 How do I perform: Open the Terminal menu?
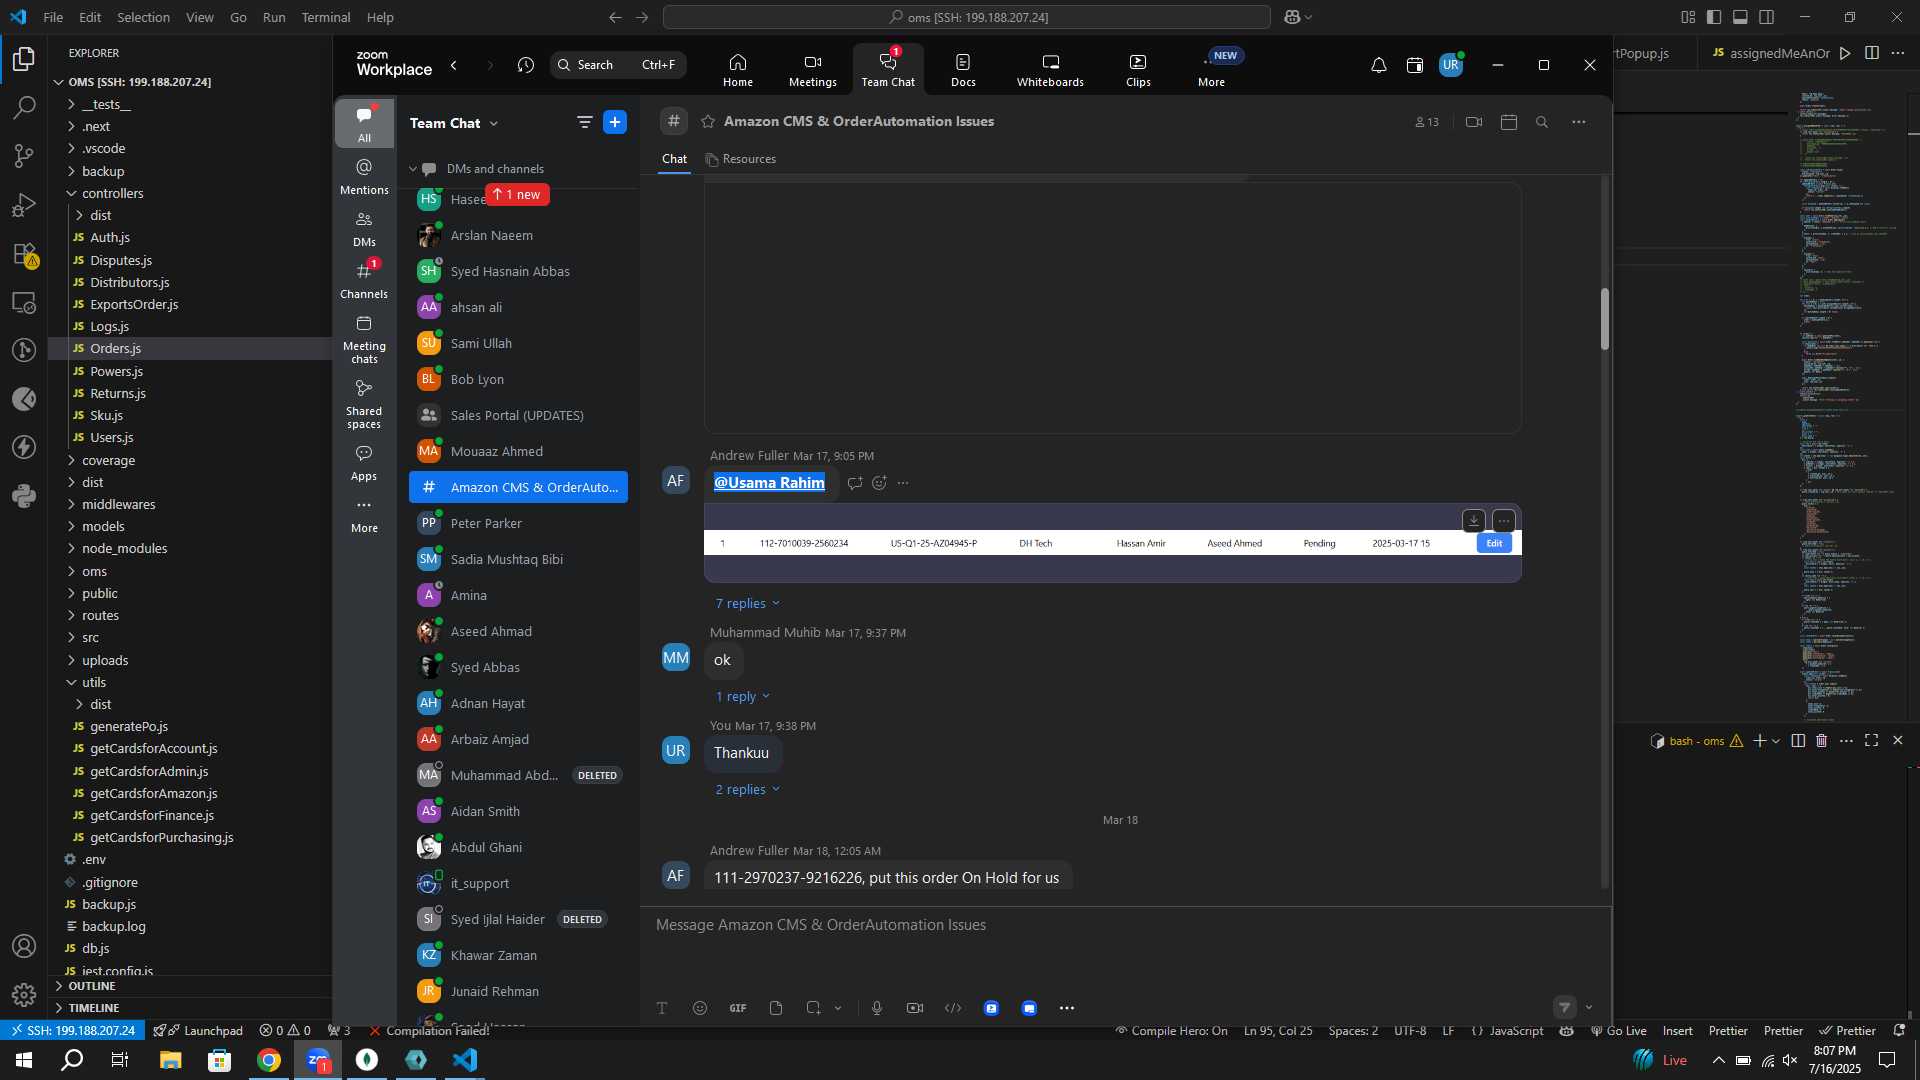click(326, 17)
